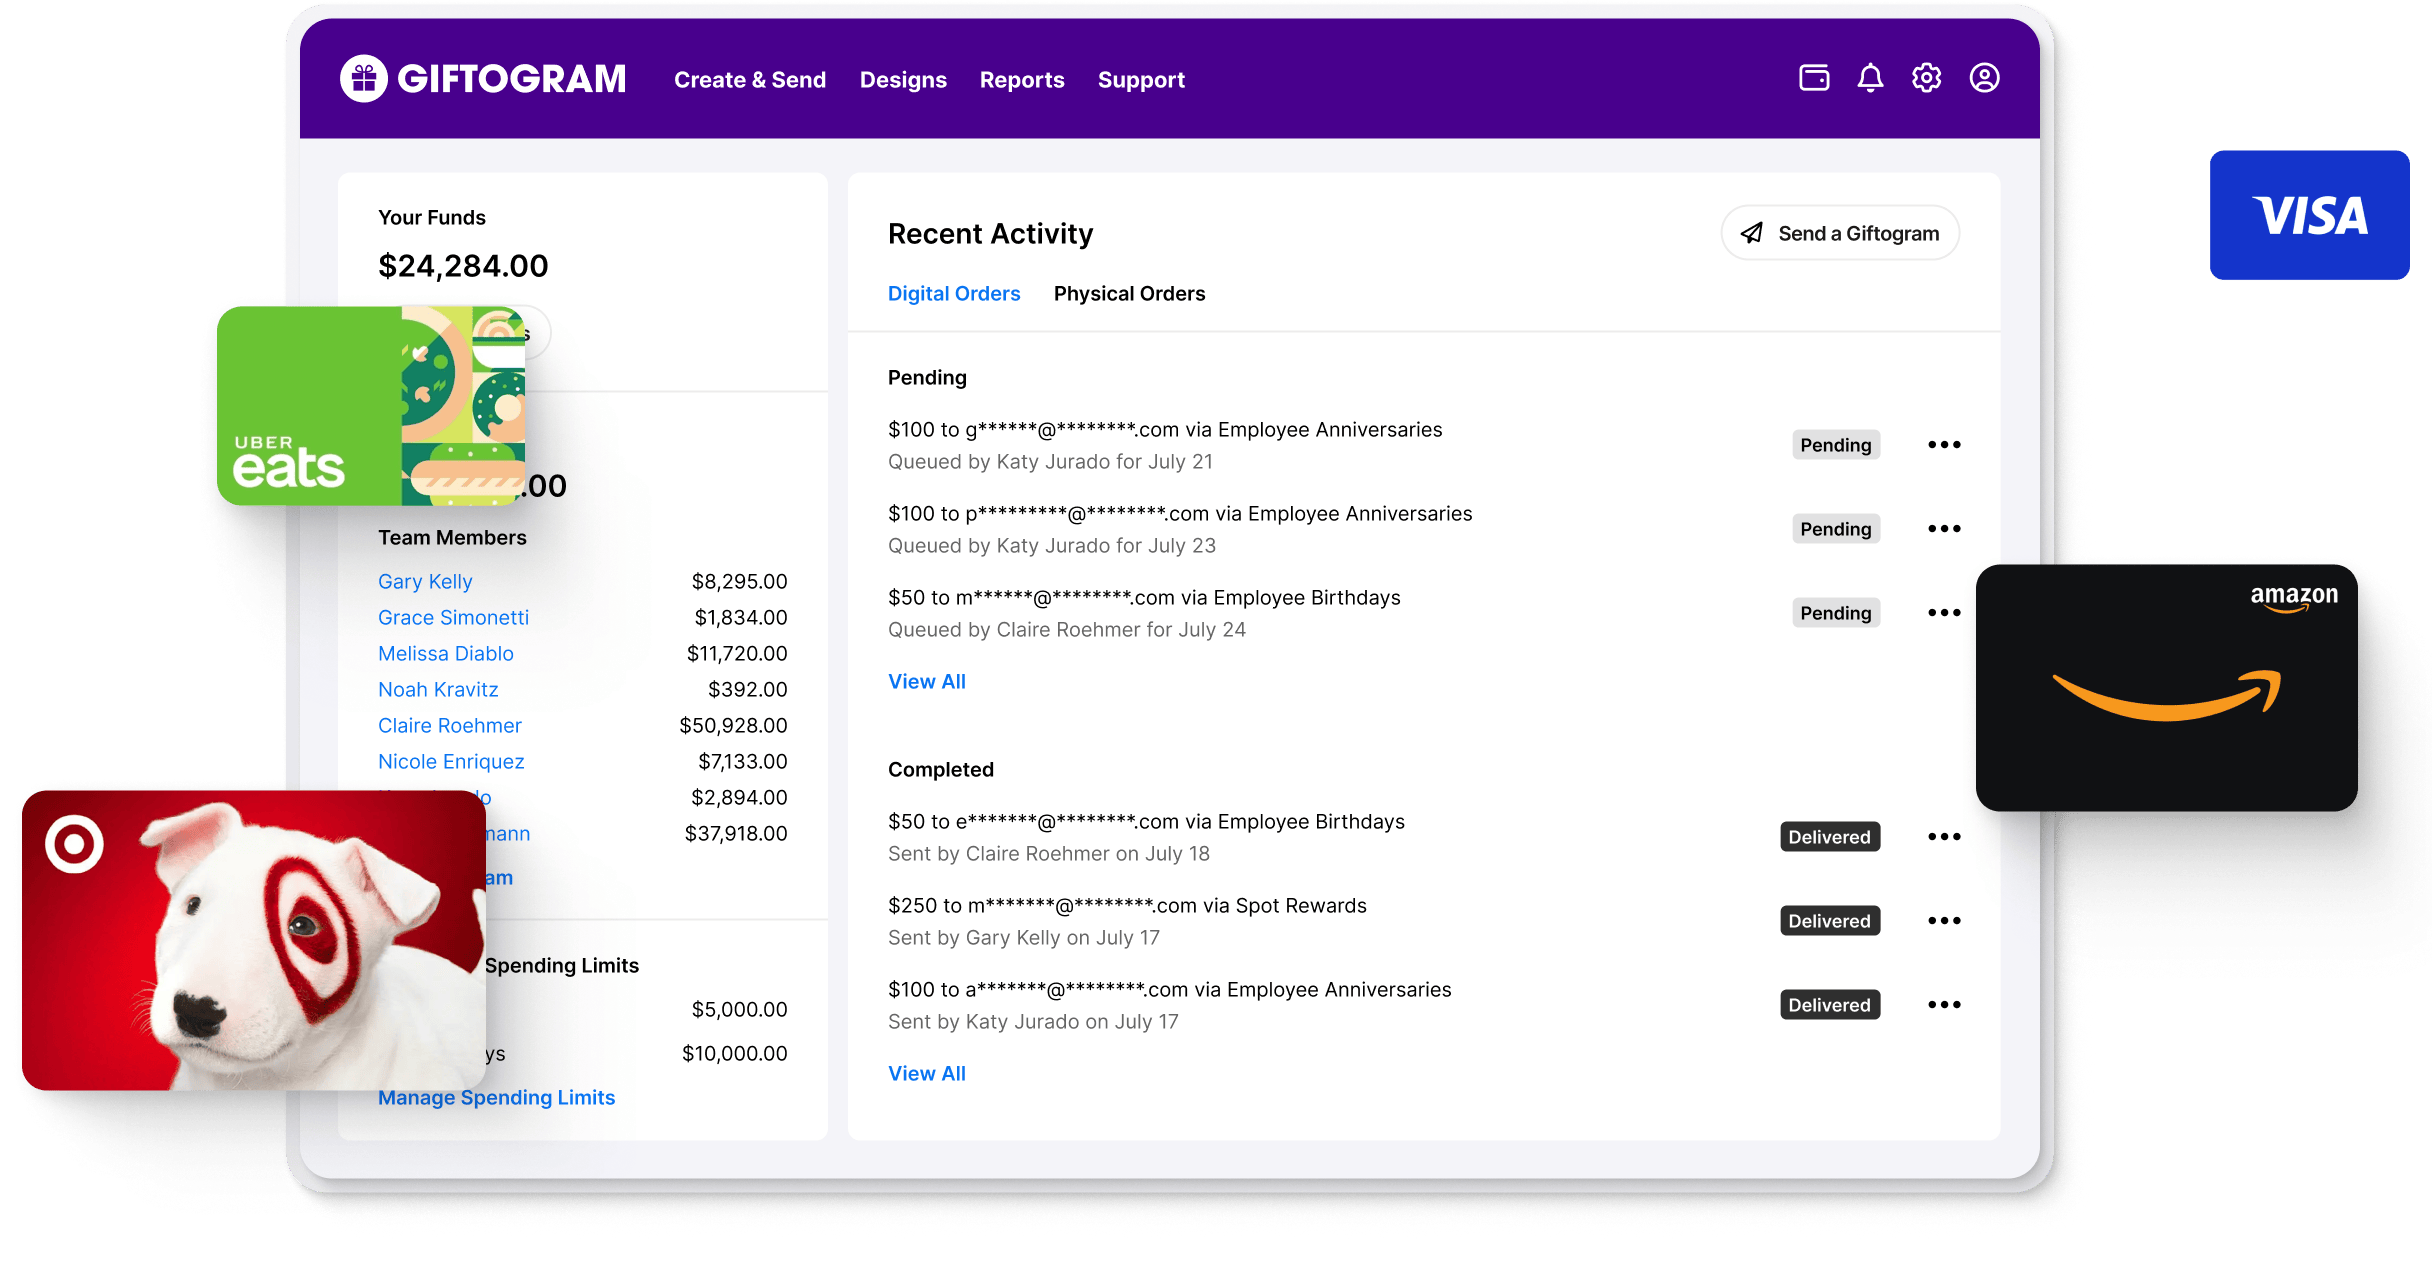Open settings gear icon

tap(1926, 78)
